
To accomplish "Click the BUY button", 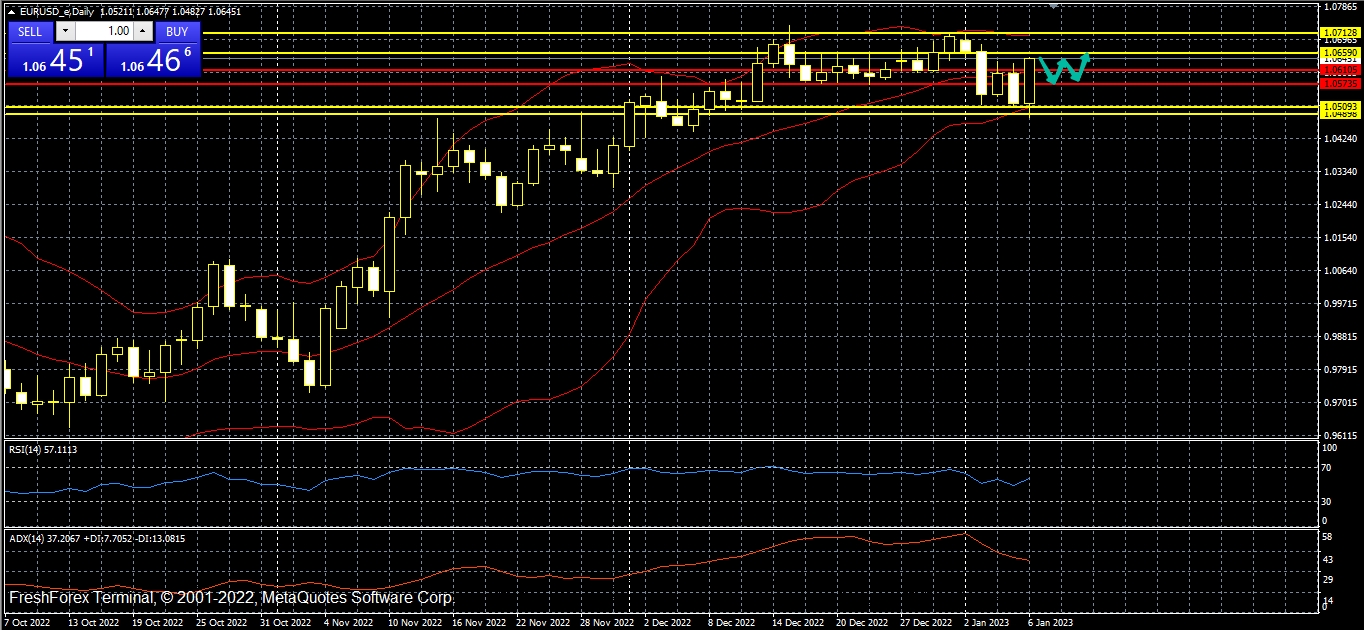I will click(177, 31).
